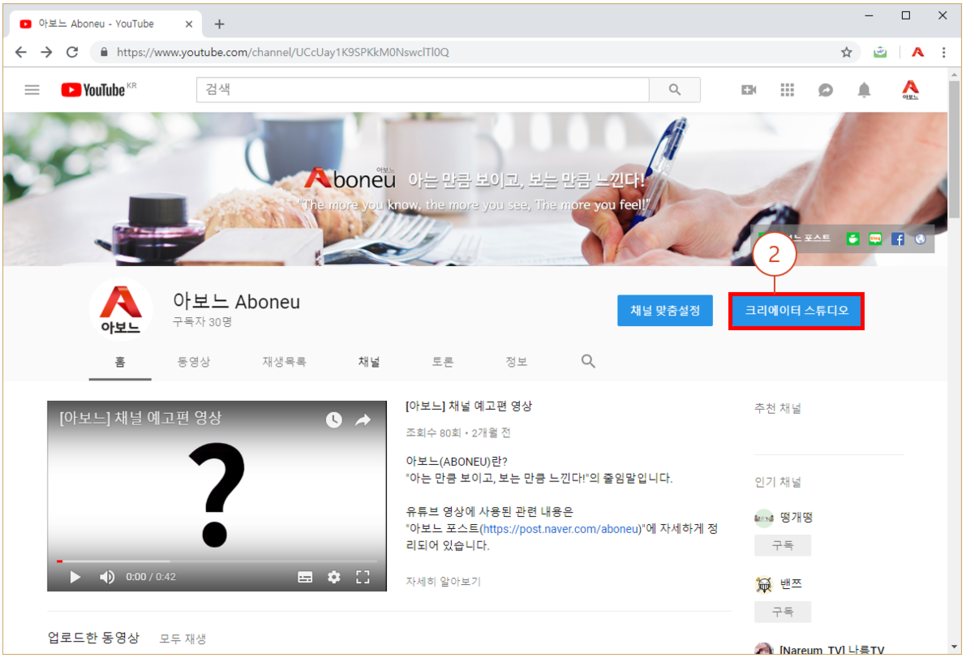Image resolution: width=966 pixels, height=658 pixels.
Task: Bookmark page with star icon
Action: click(846, 52)
